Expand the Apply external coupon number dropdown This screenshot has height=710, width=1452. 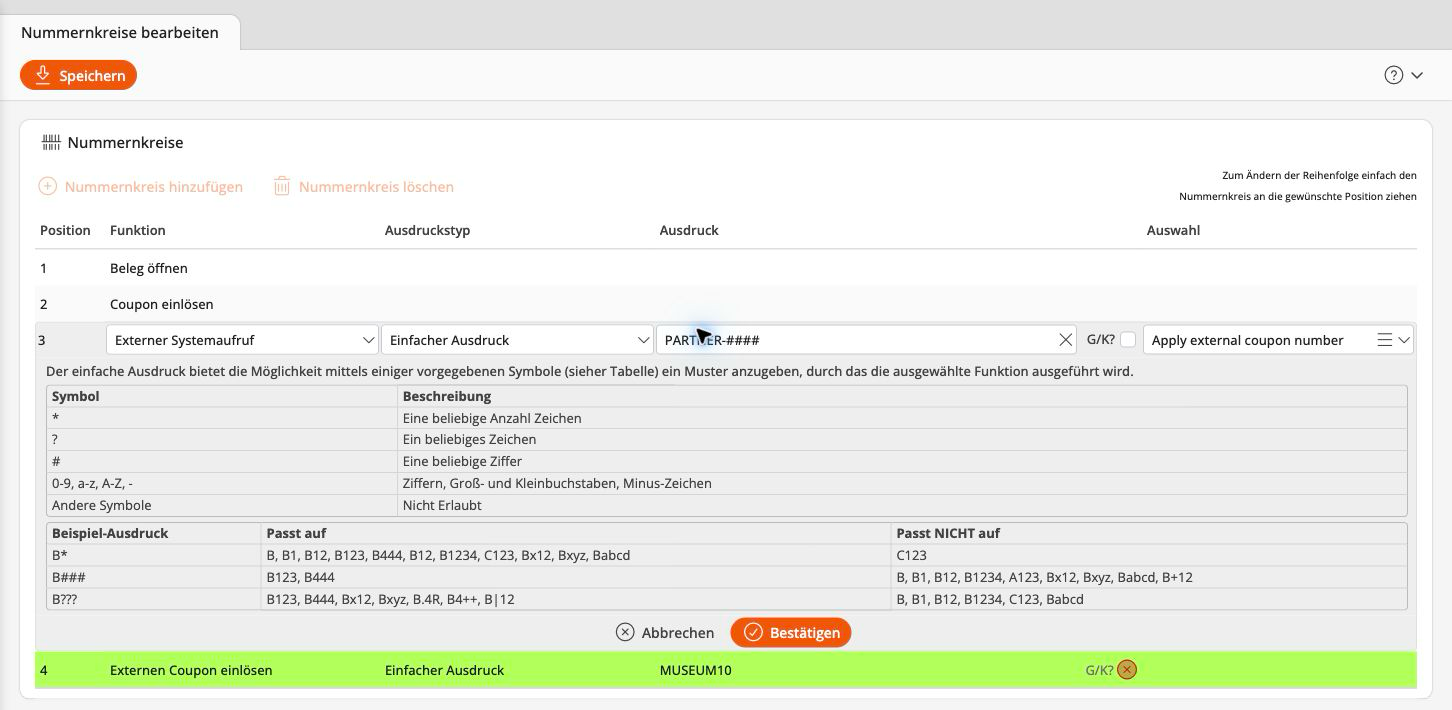[1405, 340]
